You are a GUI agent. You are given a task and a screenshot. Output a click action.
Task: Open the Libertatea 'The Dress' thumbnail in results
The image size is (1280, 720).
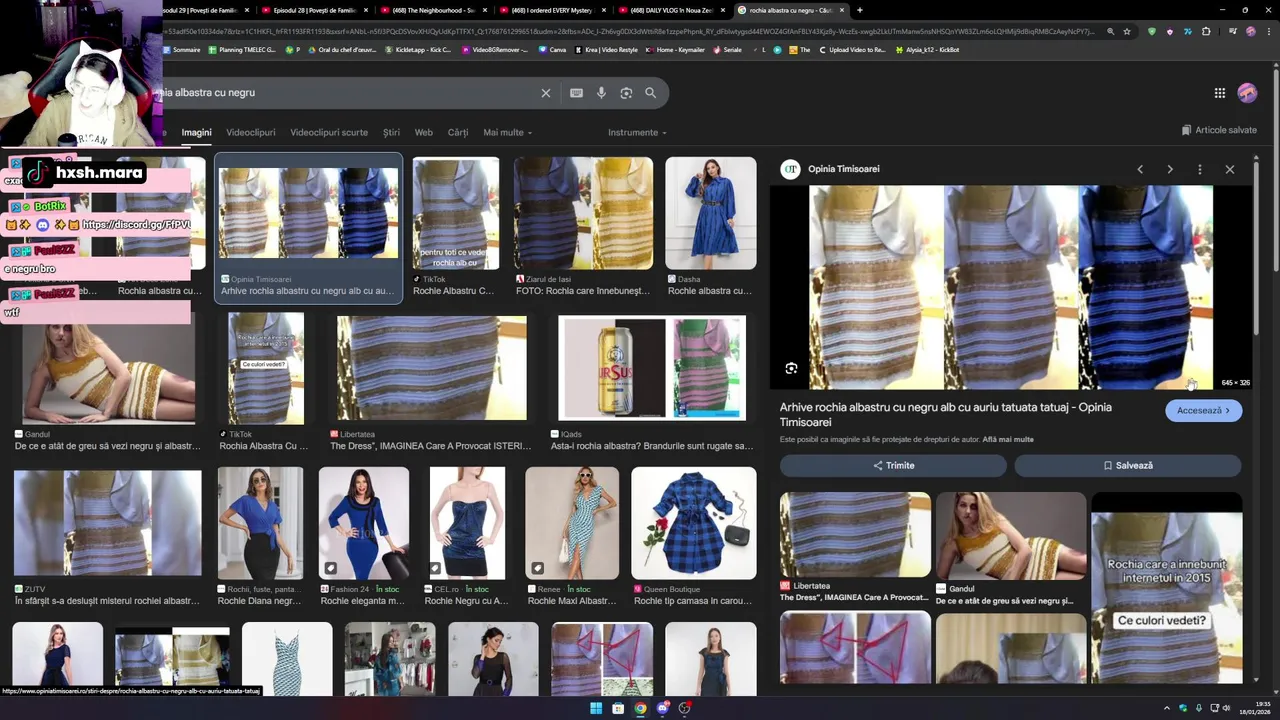(x=432, y=368)
